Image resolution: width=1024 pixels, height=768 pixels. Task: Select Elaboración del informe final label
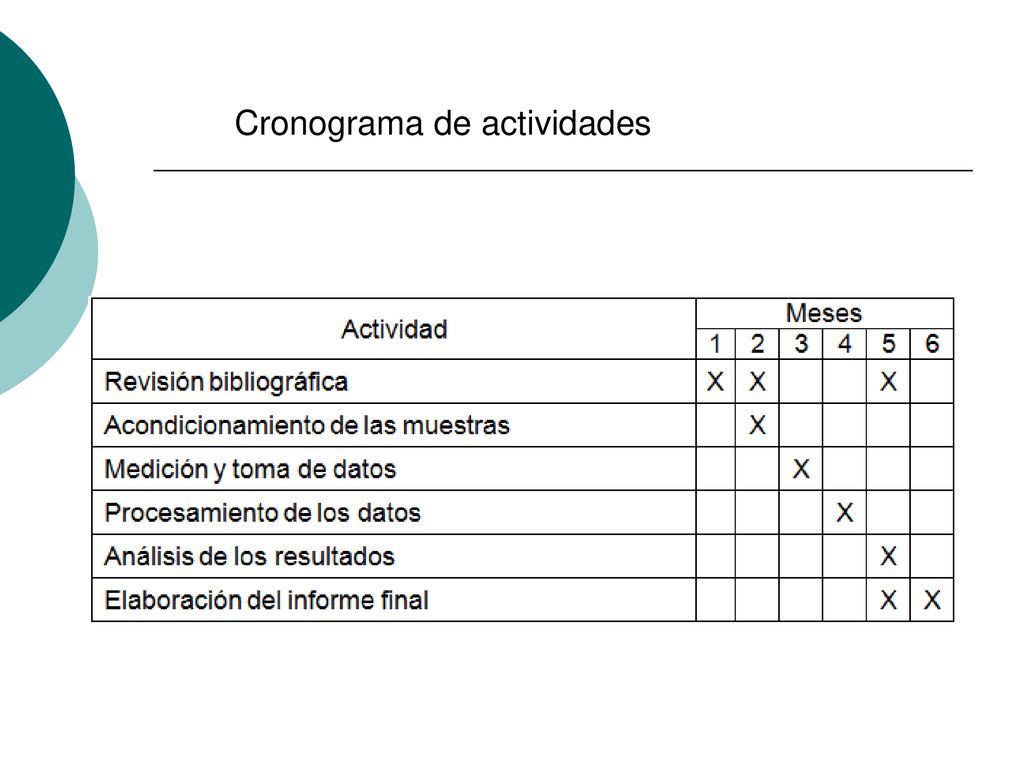point(266,601)
